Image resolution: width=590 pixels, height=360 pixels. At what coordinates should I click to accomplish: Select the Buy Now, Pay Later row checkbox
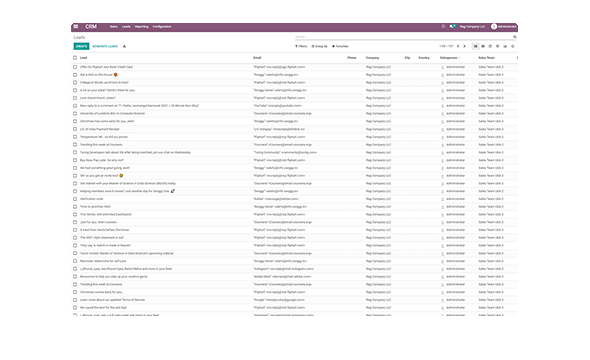(x=75, y=160)
